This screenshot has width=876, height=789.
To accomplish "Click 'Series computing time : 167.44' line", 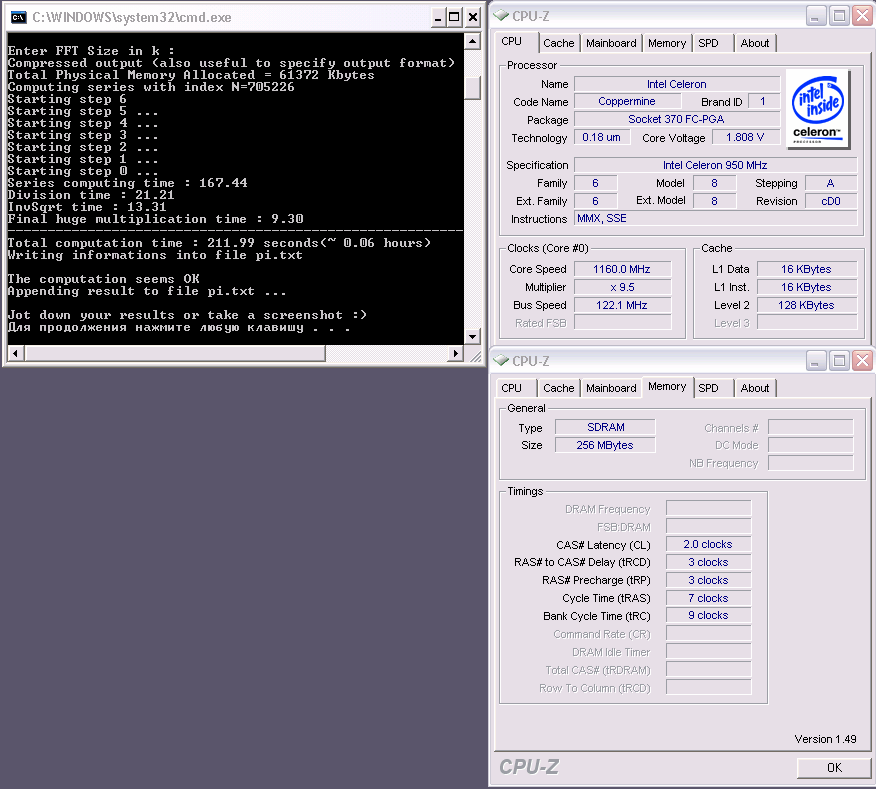I will [x=127, y=183].
